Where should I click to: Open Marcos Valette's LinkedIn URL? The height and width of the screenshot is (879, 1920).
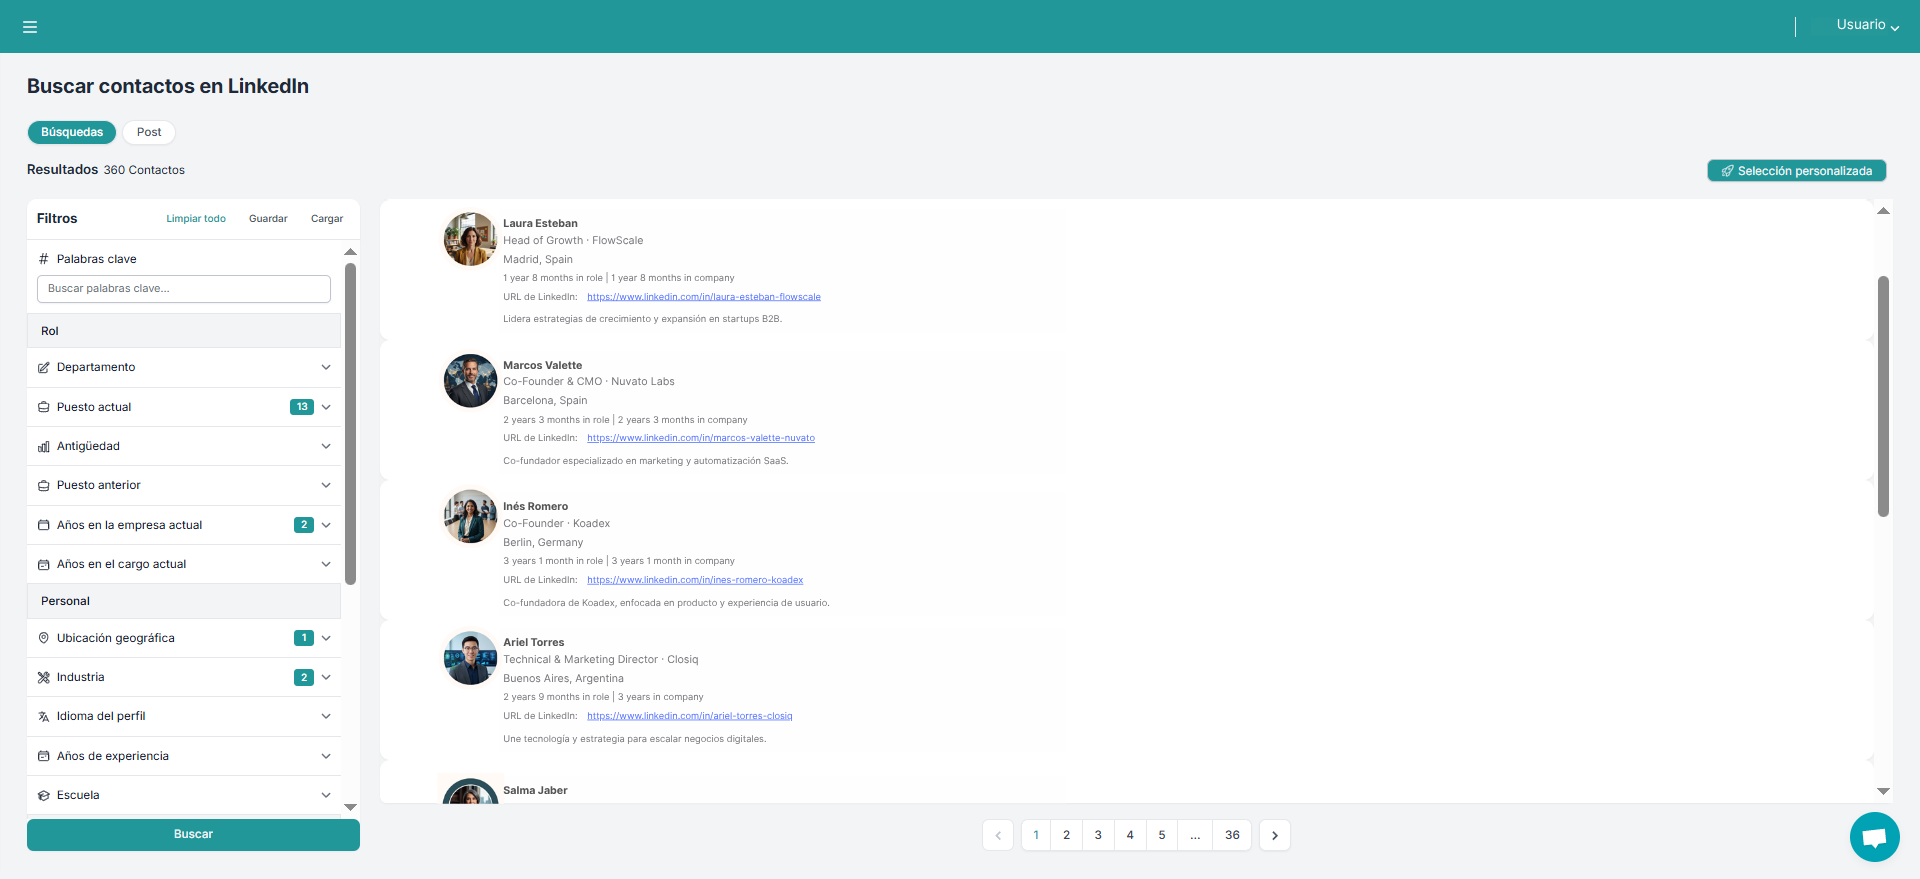coord(701,438)
